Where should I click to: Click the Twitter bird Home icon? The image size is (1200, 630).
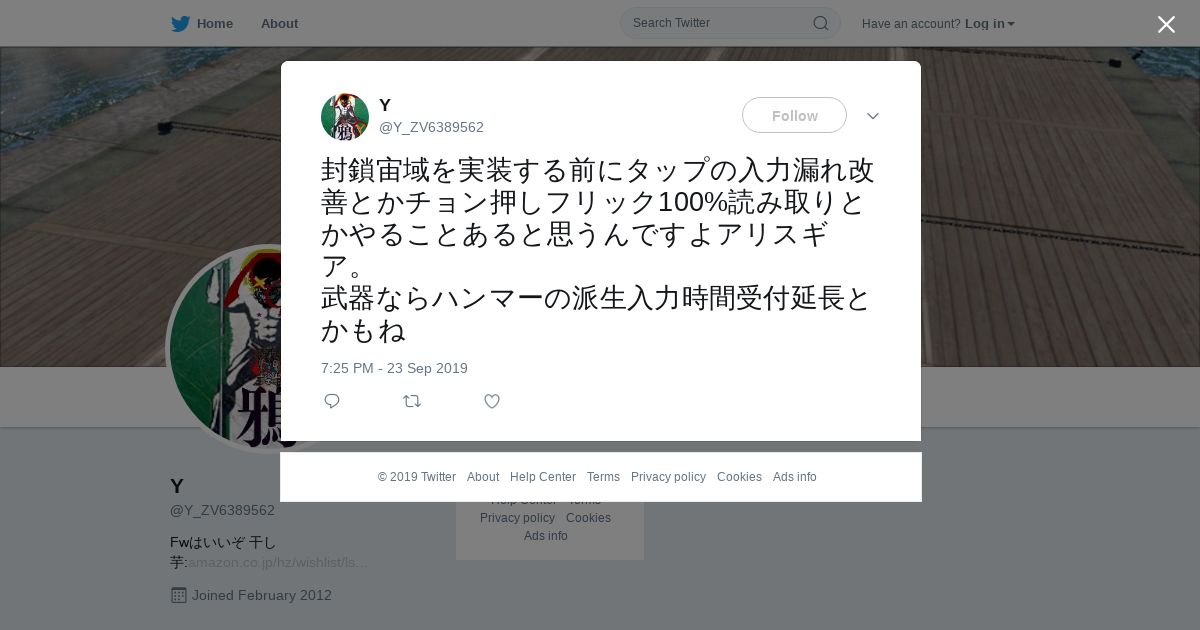point(180,23)
